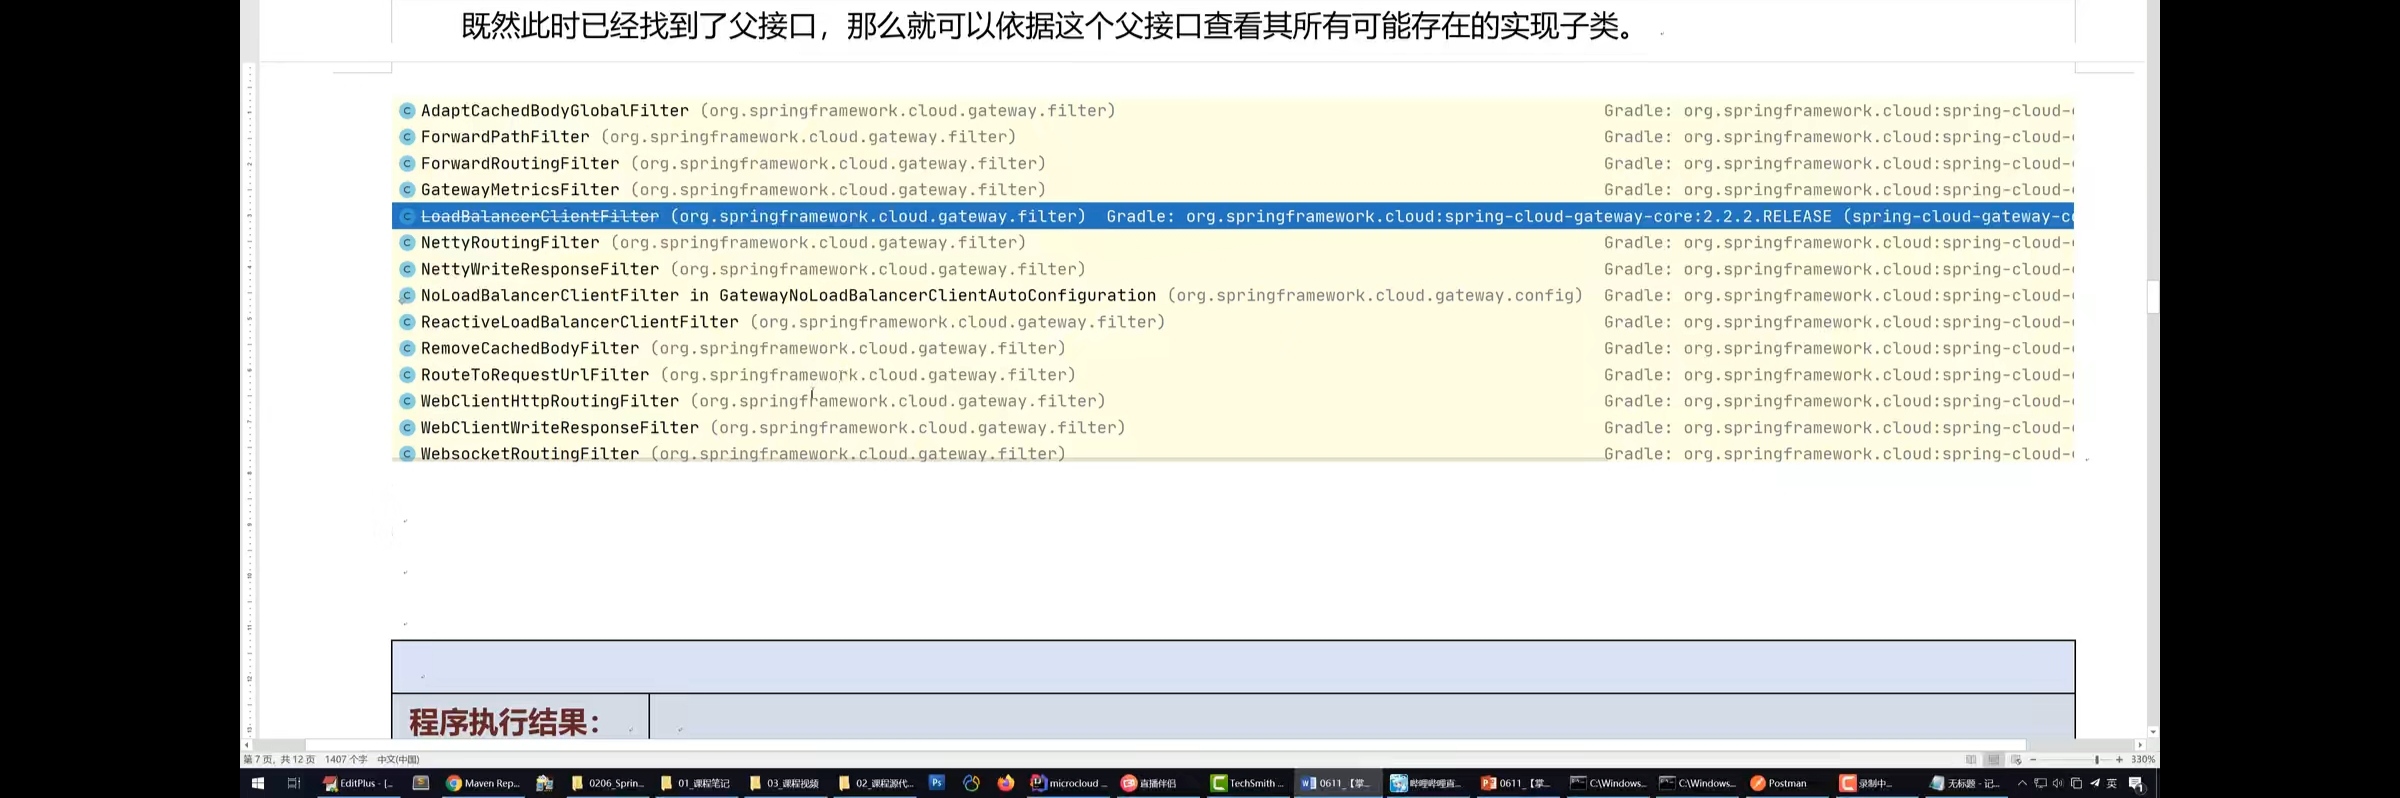Open the 01_课程笔记 folder on taskbar

[x=696, y=783]
